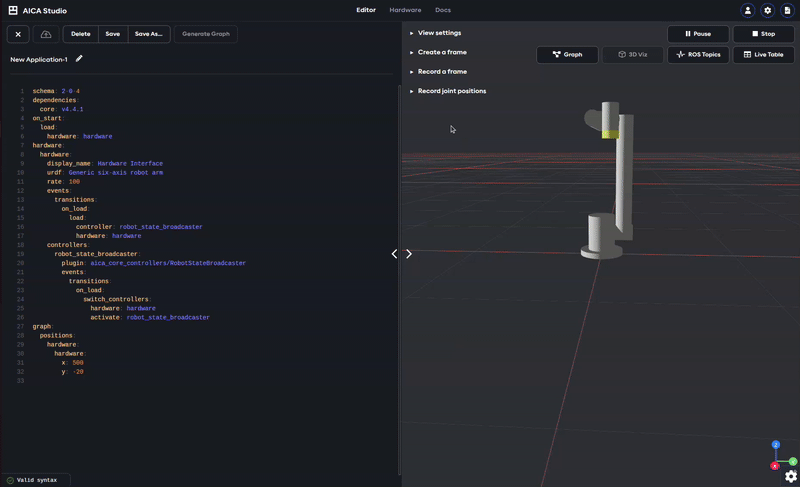Click the code editor vertical scrollbar

coord(399,279)
